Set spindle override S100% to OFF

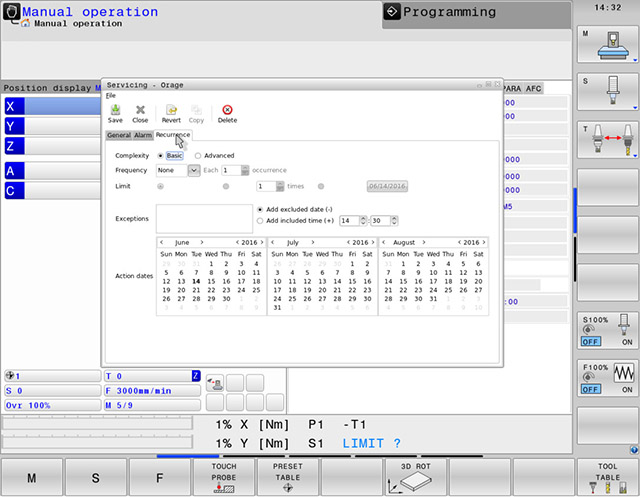click(591, 342)
